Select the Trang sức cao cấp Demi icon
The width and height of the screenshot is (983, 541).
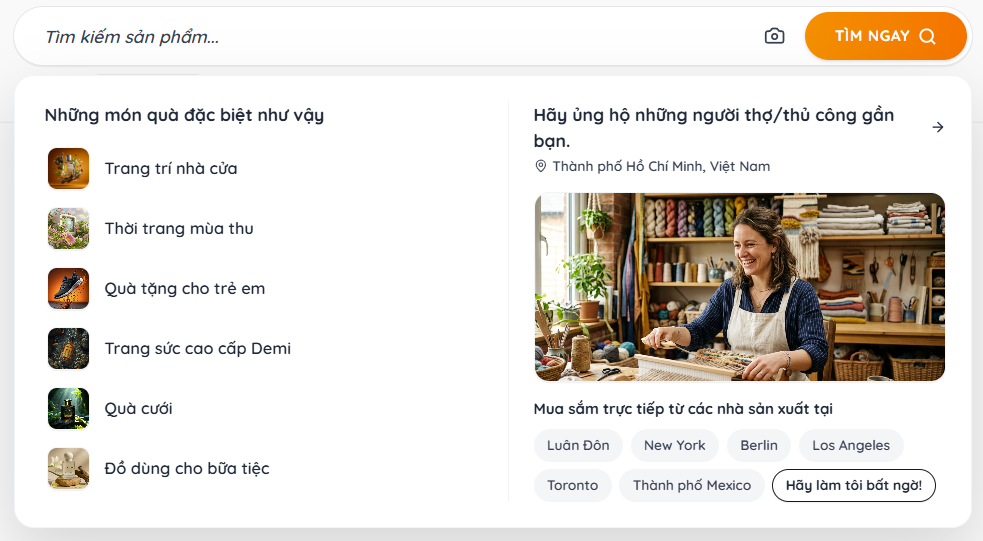[68, 349]
